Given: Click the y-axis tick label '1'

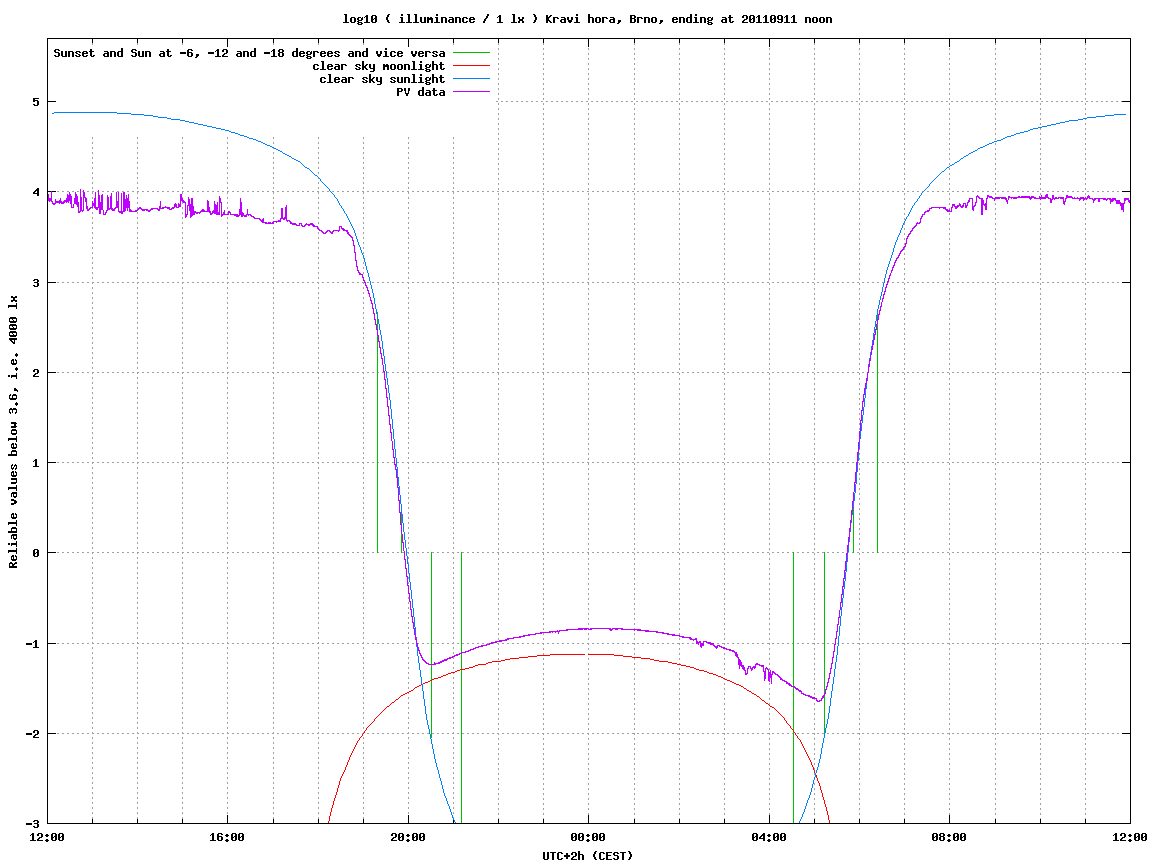Looking at the screenshot, I should (36, 463).
